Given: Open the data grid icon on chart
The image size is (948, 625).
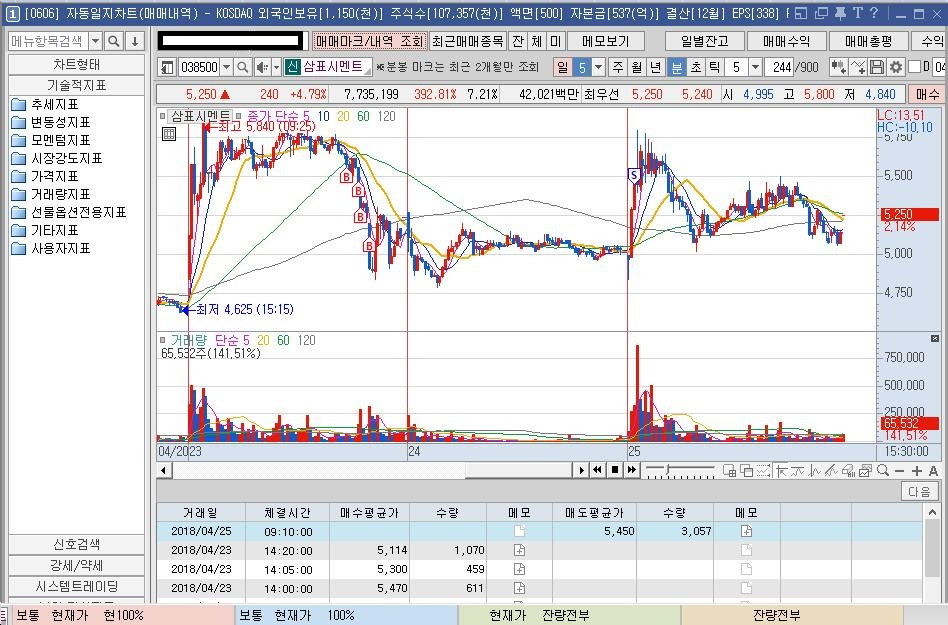Looking at the screenshot, I should click(x=169, y=134).
